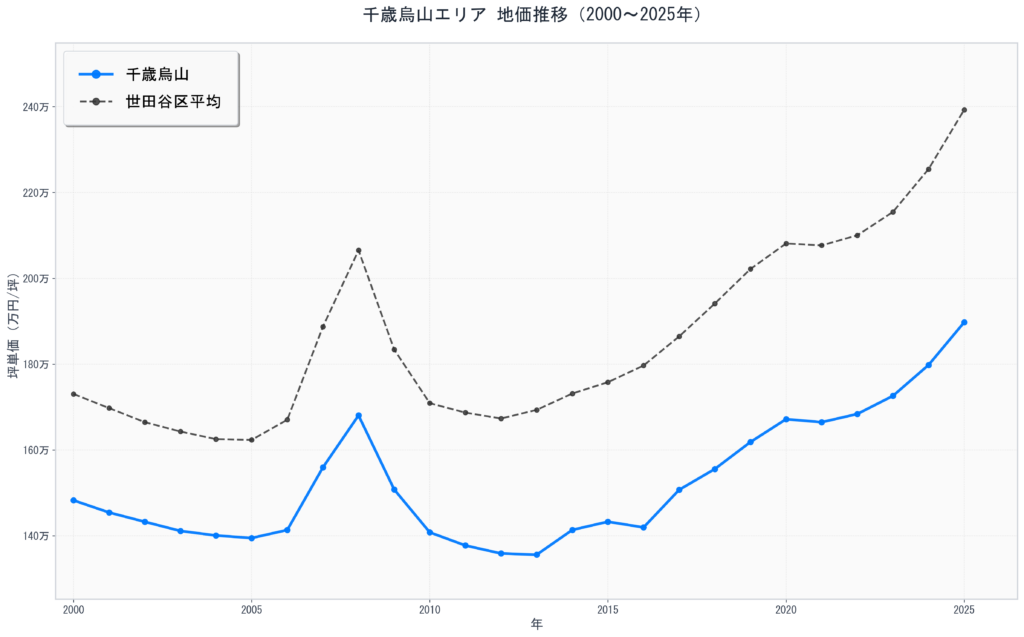Click the 2013 lowest point on the blue line
Viewport: 1024px width, 637px height.
(x=536, y=555)
